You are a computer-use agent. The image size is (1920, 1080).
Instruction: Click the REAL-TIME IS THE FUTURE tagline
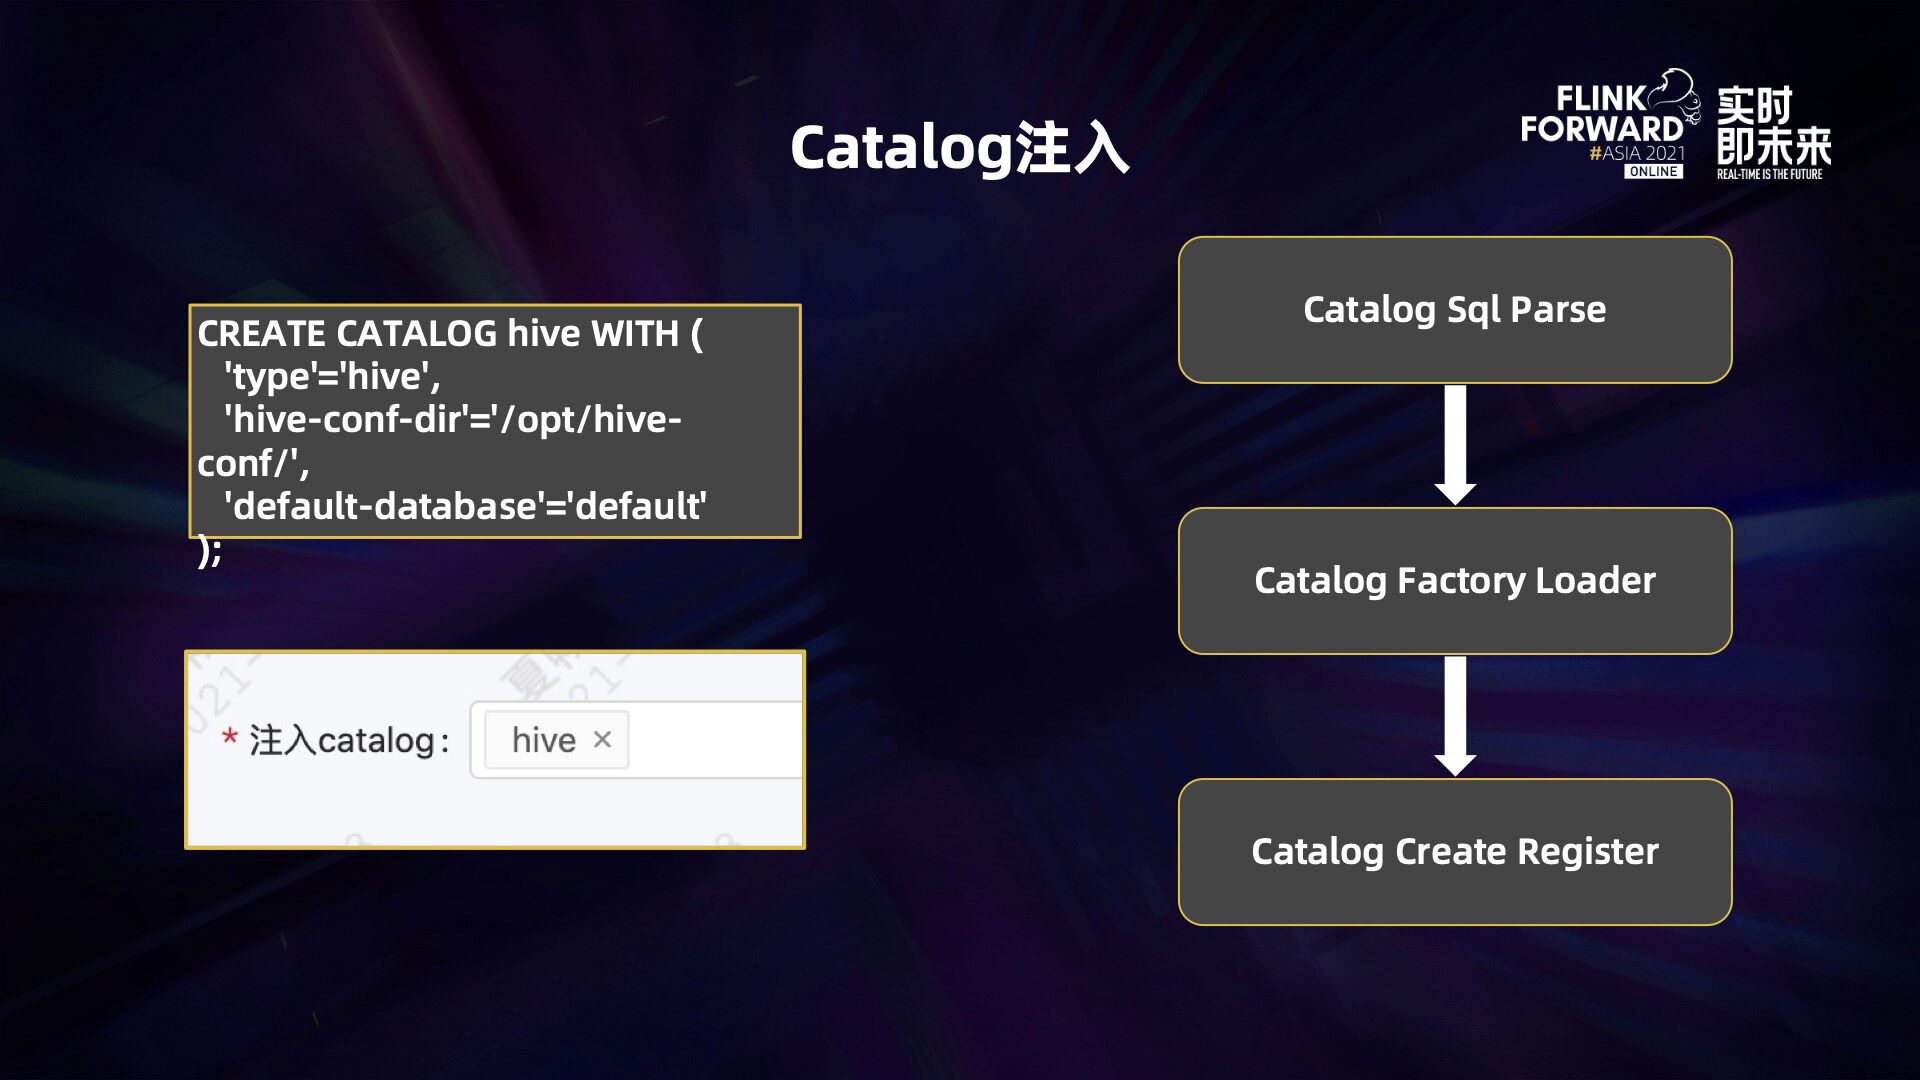point(1769,174)
